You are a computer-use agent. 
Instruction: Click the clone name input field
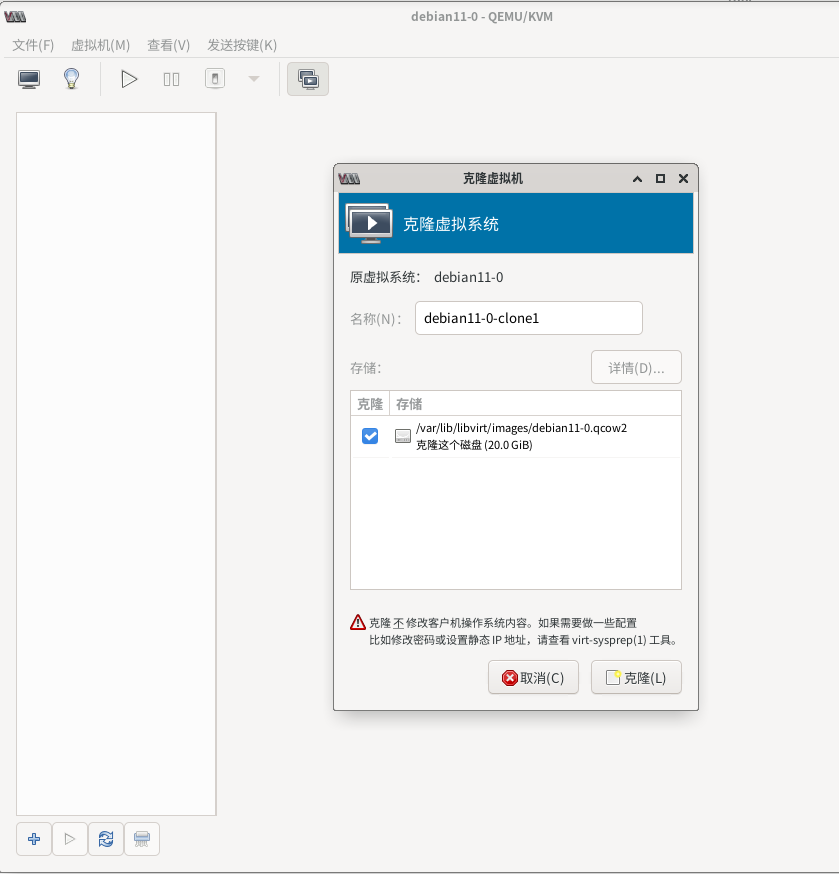[528, 318]
